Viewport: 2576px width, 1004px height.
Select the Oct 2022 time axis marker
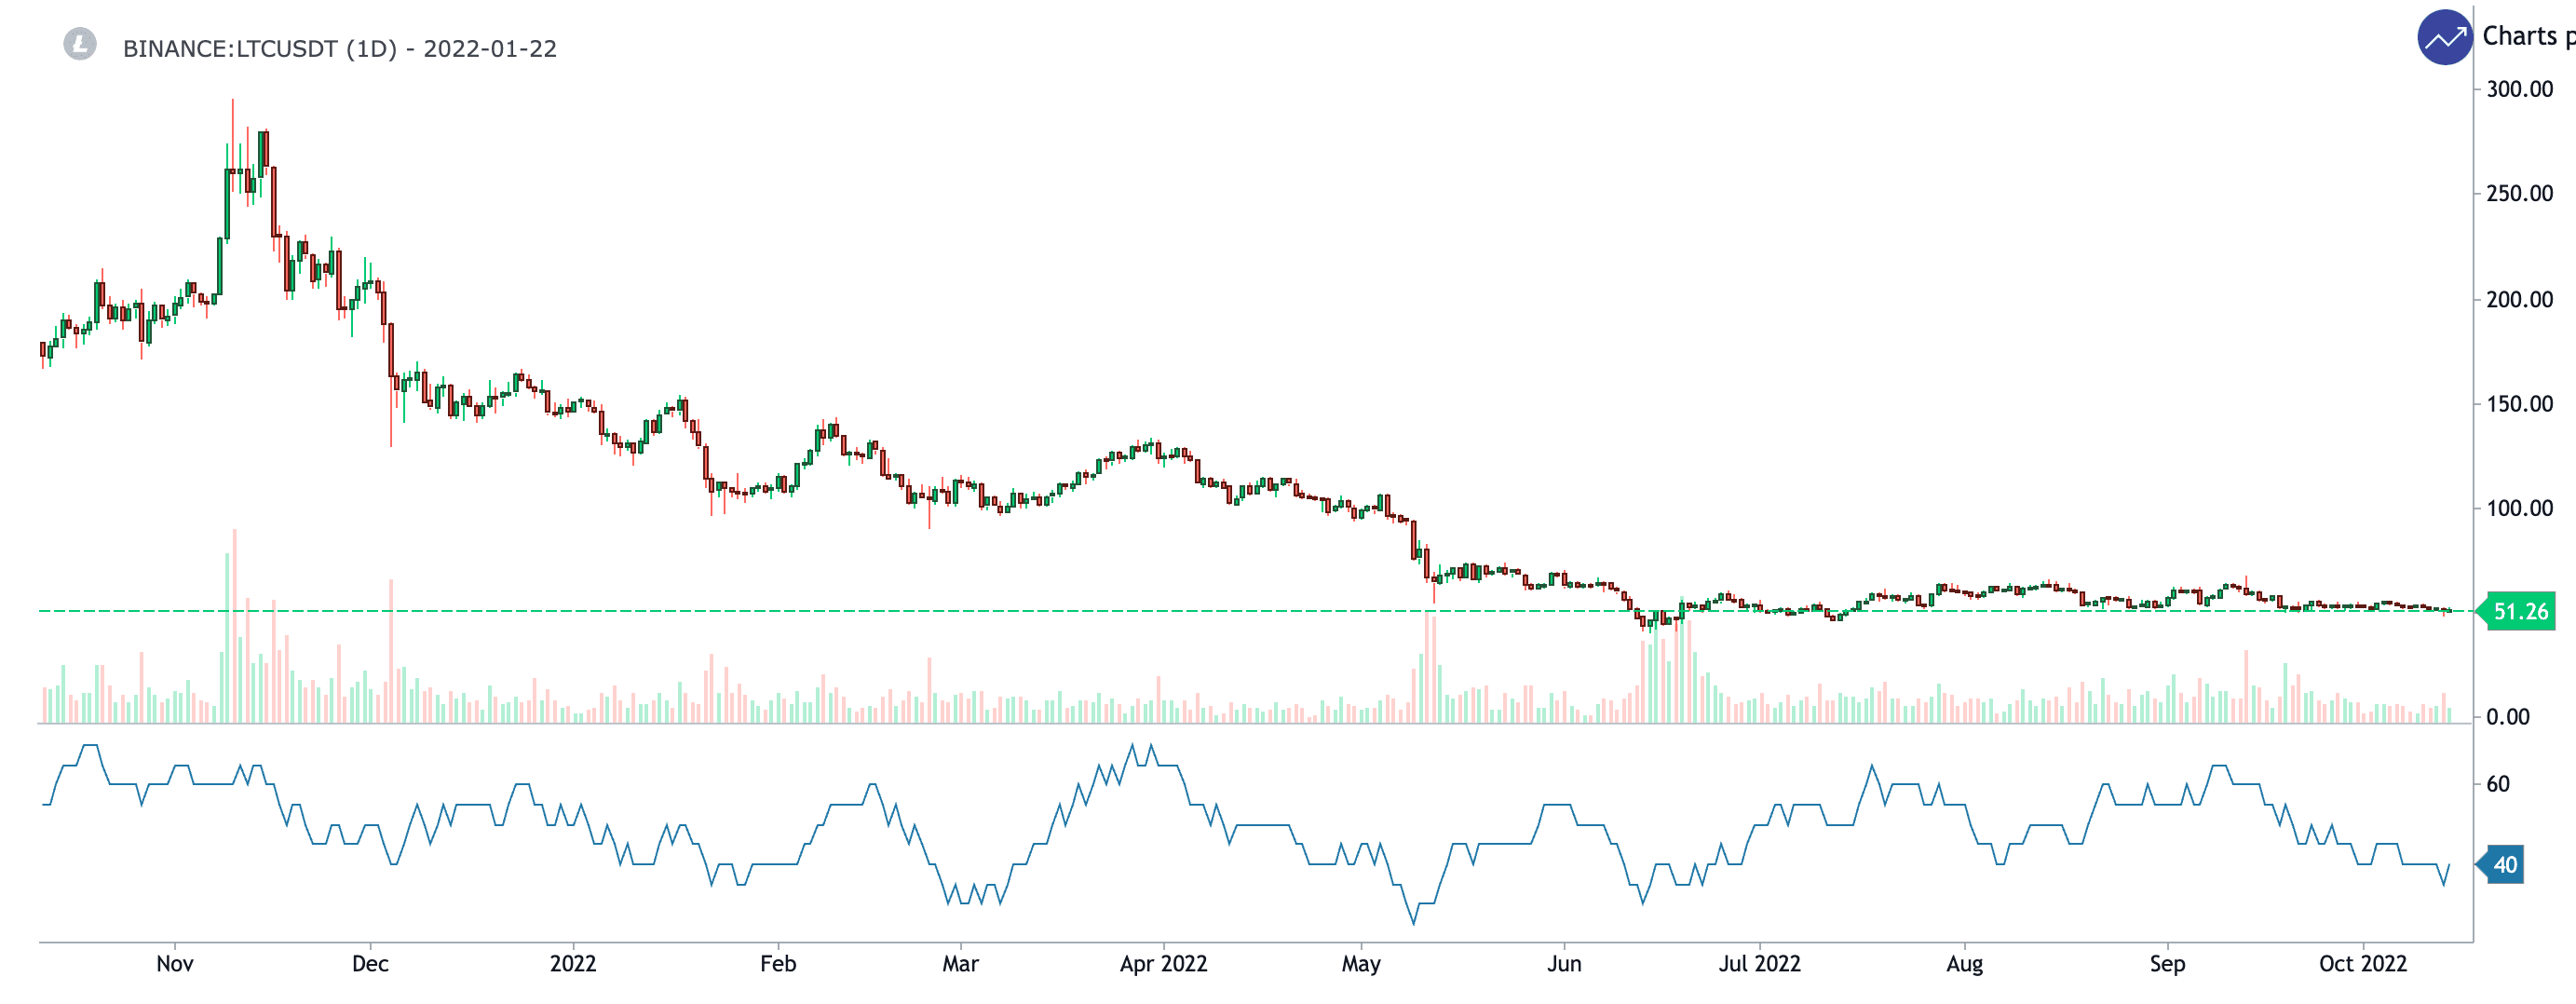(2362, 964)
